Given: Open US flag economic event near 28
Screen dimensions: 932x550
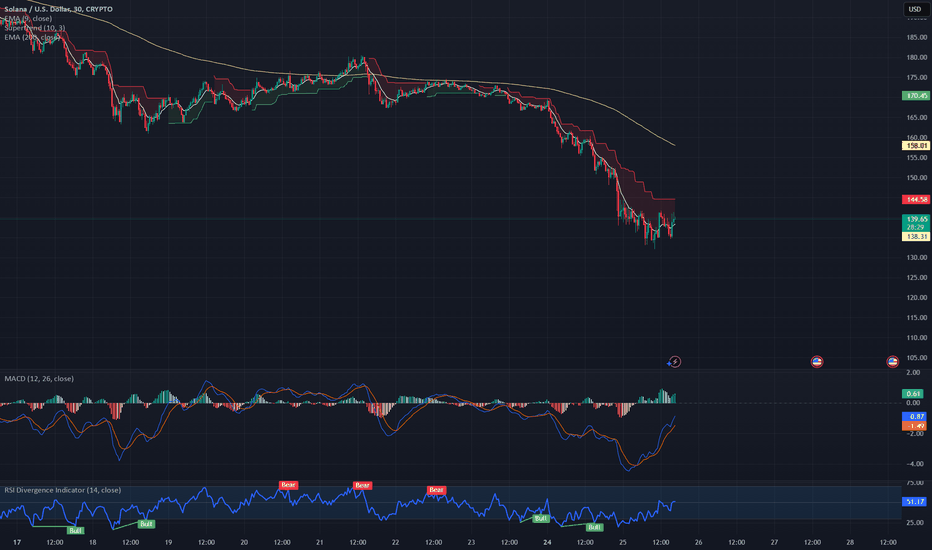Looking at the screenshot, I should point(892,362).
